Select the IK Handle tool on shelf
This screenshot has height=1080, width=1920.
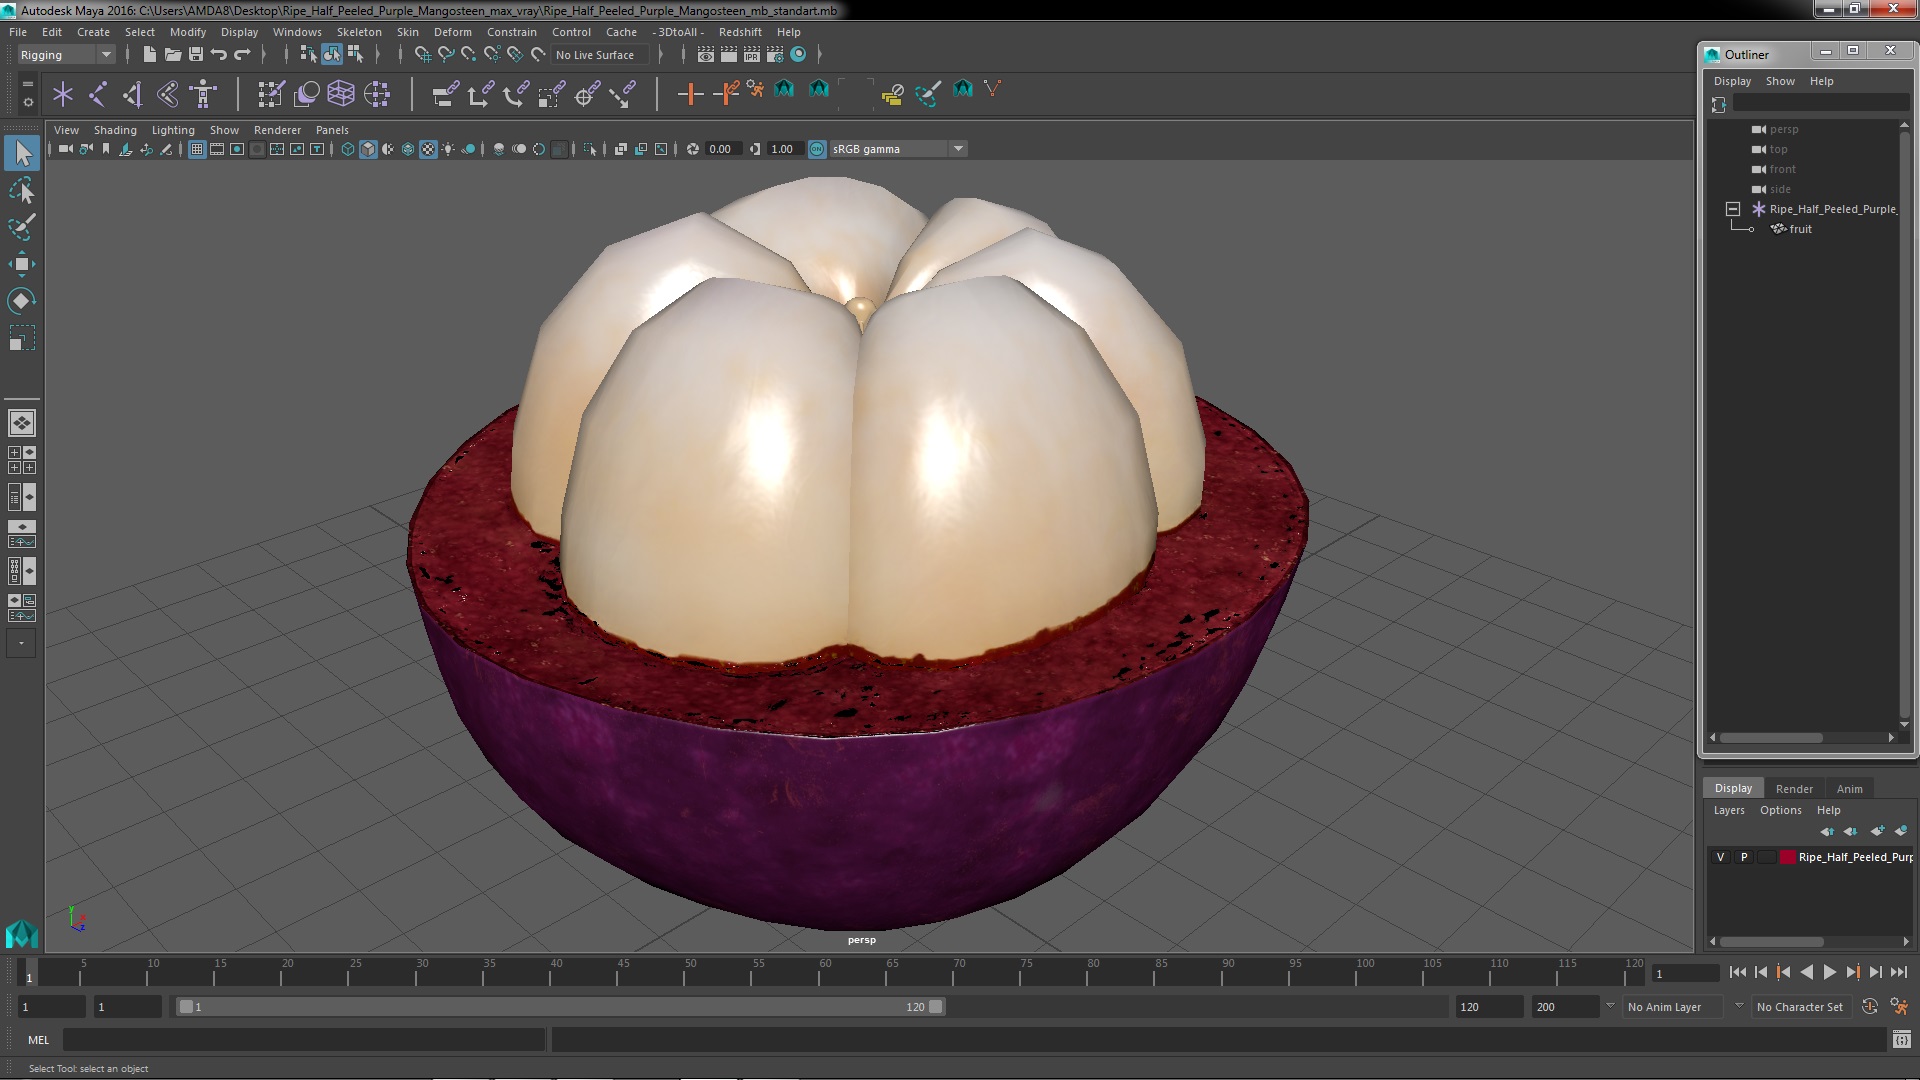click(x=133, y=94)
